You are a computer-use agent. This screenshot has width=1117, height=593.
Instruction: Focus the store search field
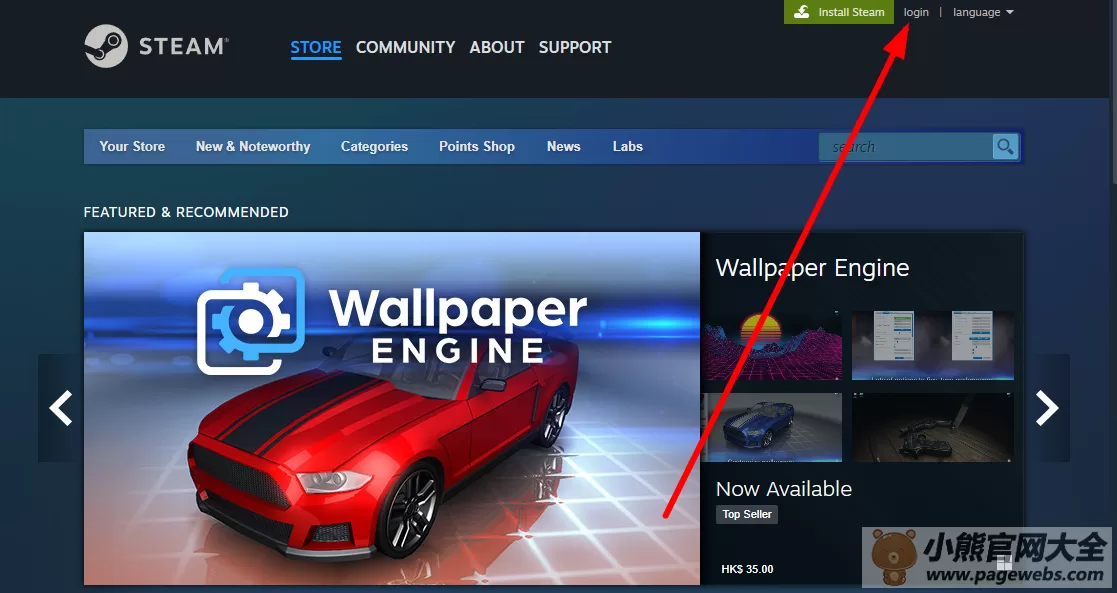click(905, 147)
